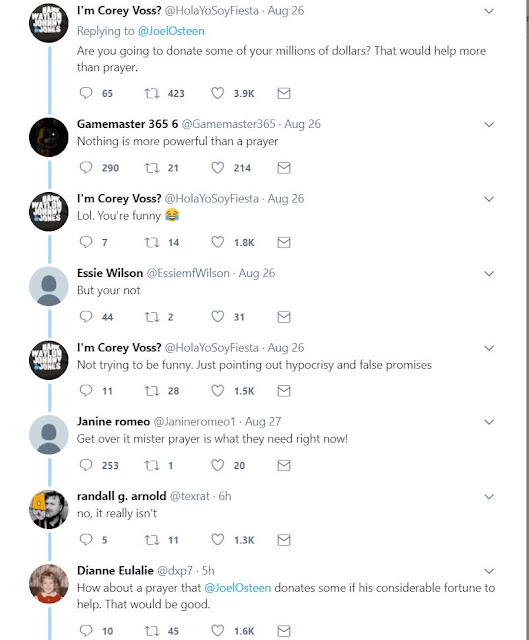Retweet Dianne Eulalie's tweet with 45 retweets
Viewport: 529px width, 640px height.
tap(152, 631)
